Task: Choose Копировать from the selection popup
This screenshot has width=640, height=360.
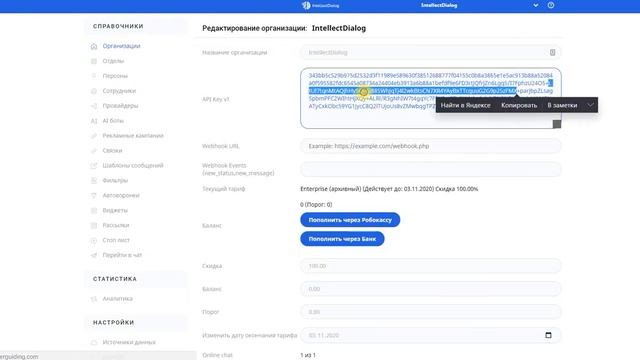Action: tap(519, 105)
